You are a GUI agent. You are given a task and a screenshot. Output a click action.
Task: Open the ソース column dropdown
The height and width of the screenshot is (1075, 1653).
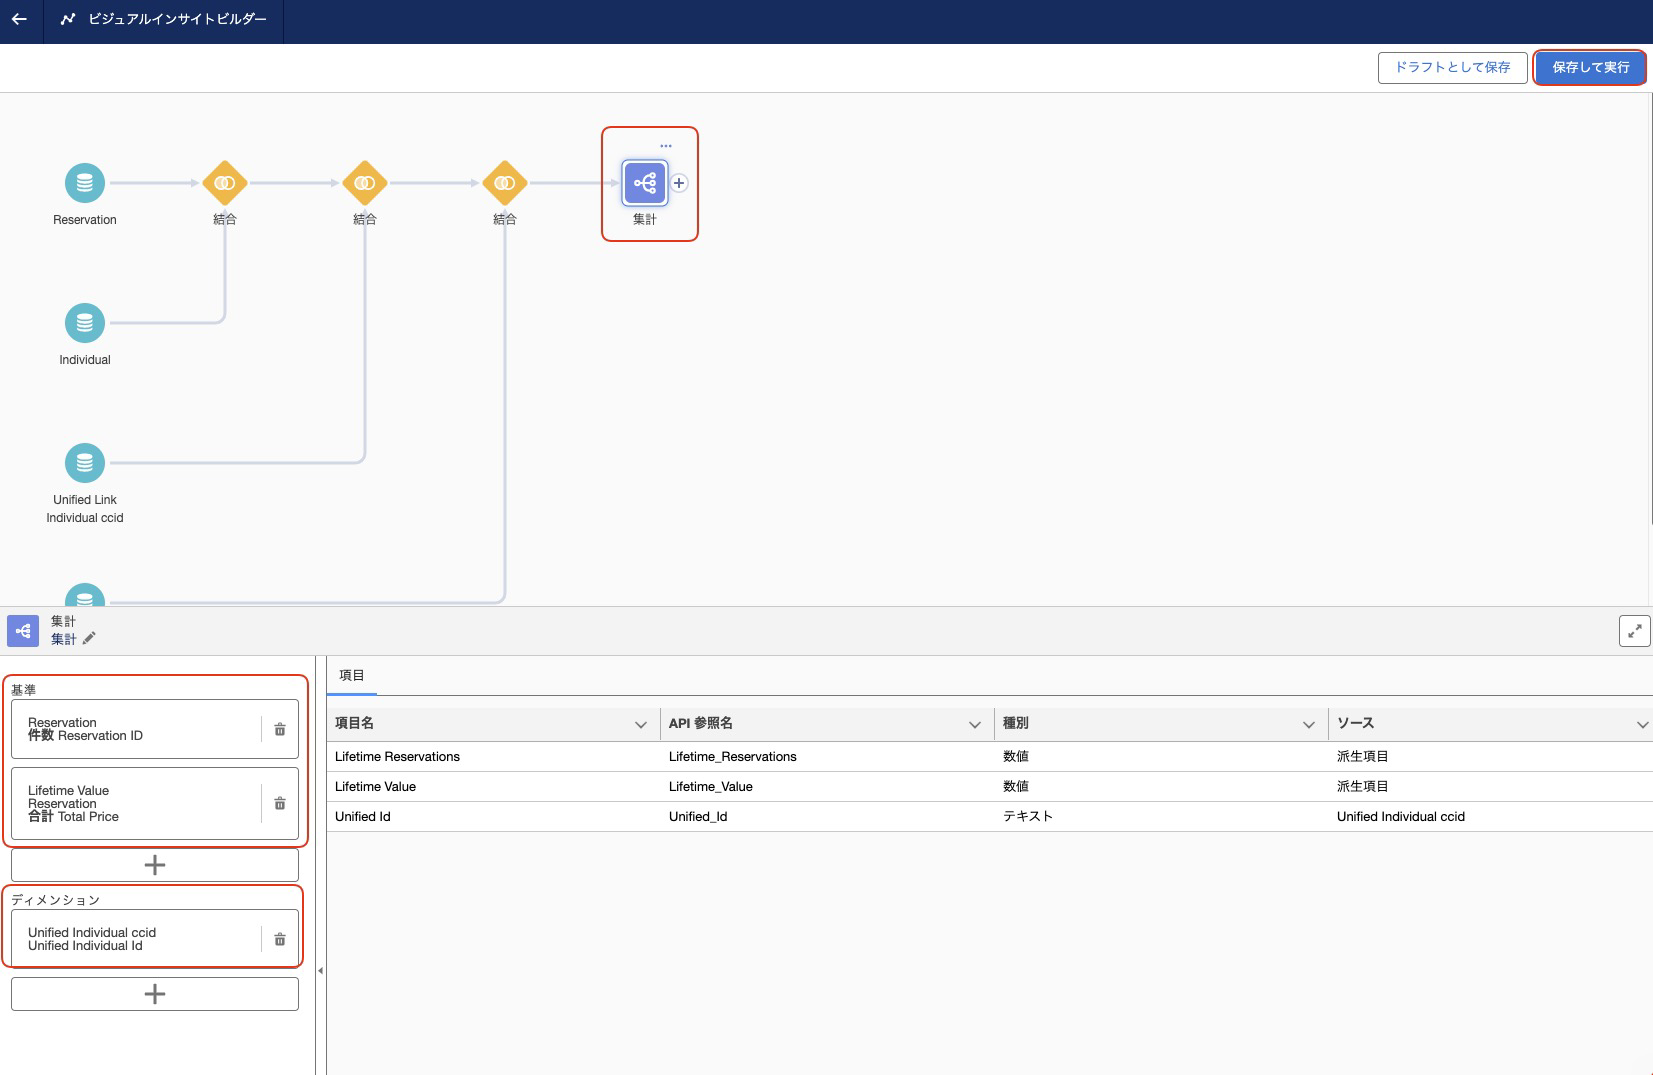(x=1642, y=724)
